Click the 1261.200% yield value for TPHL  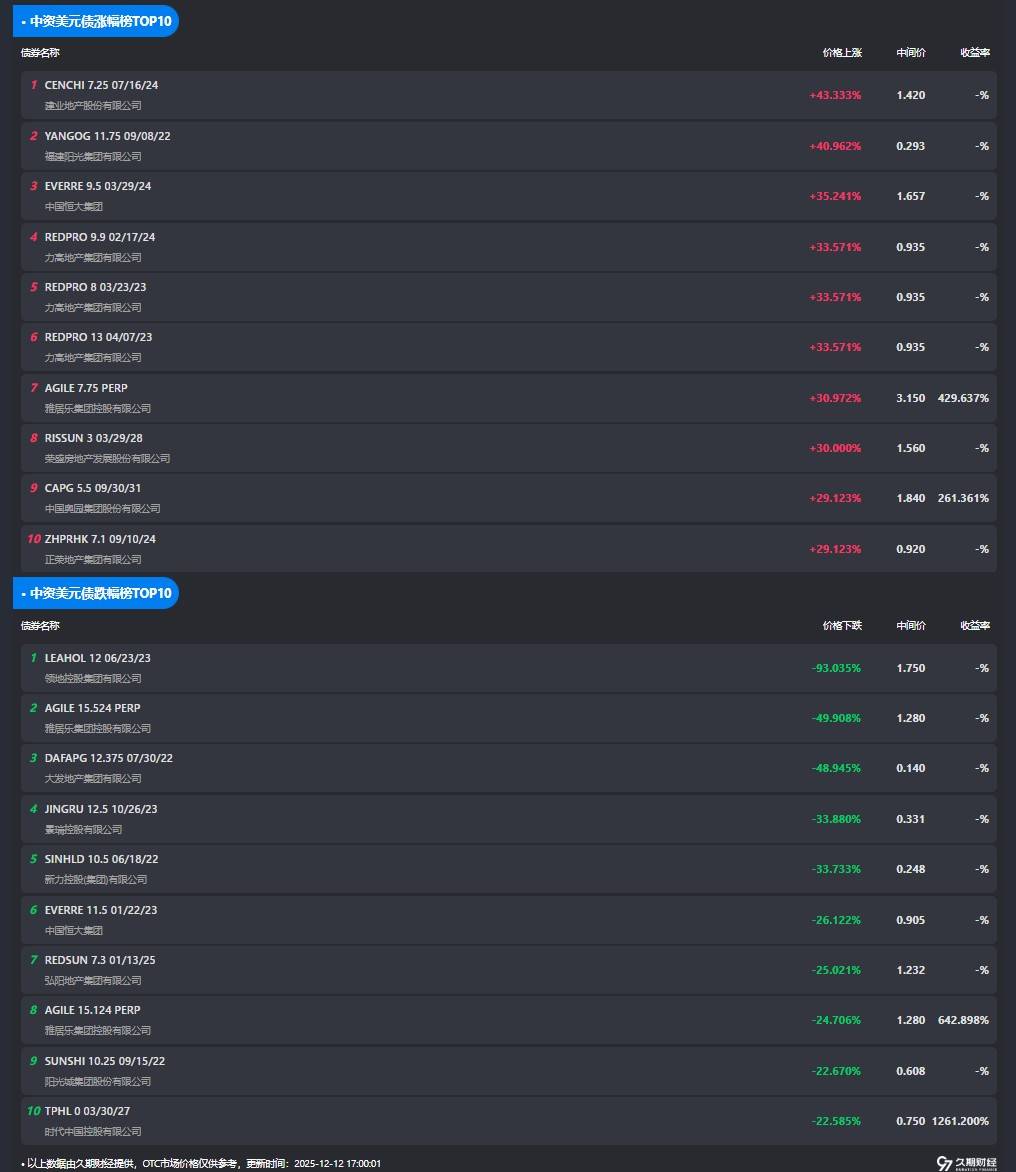[960, 1121]
